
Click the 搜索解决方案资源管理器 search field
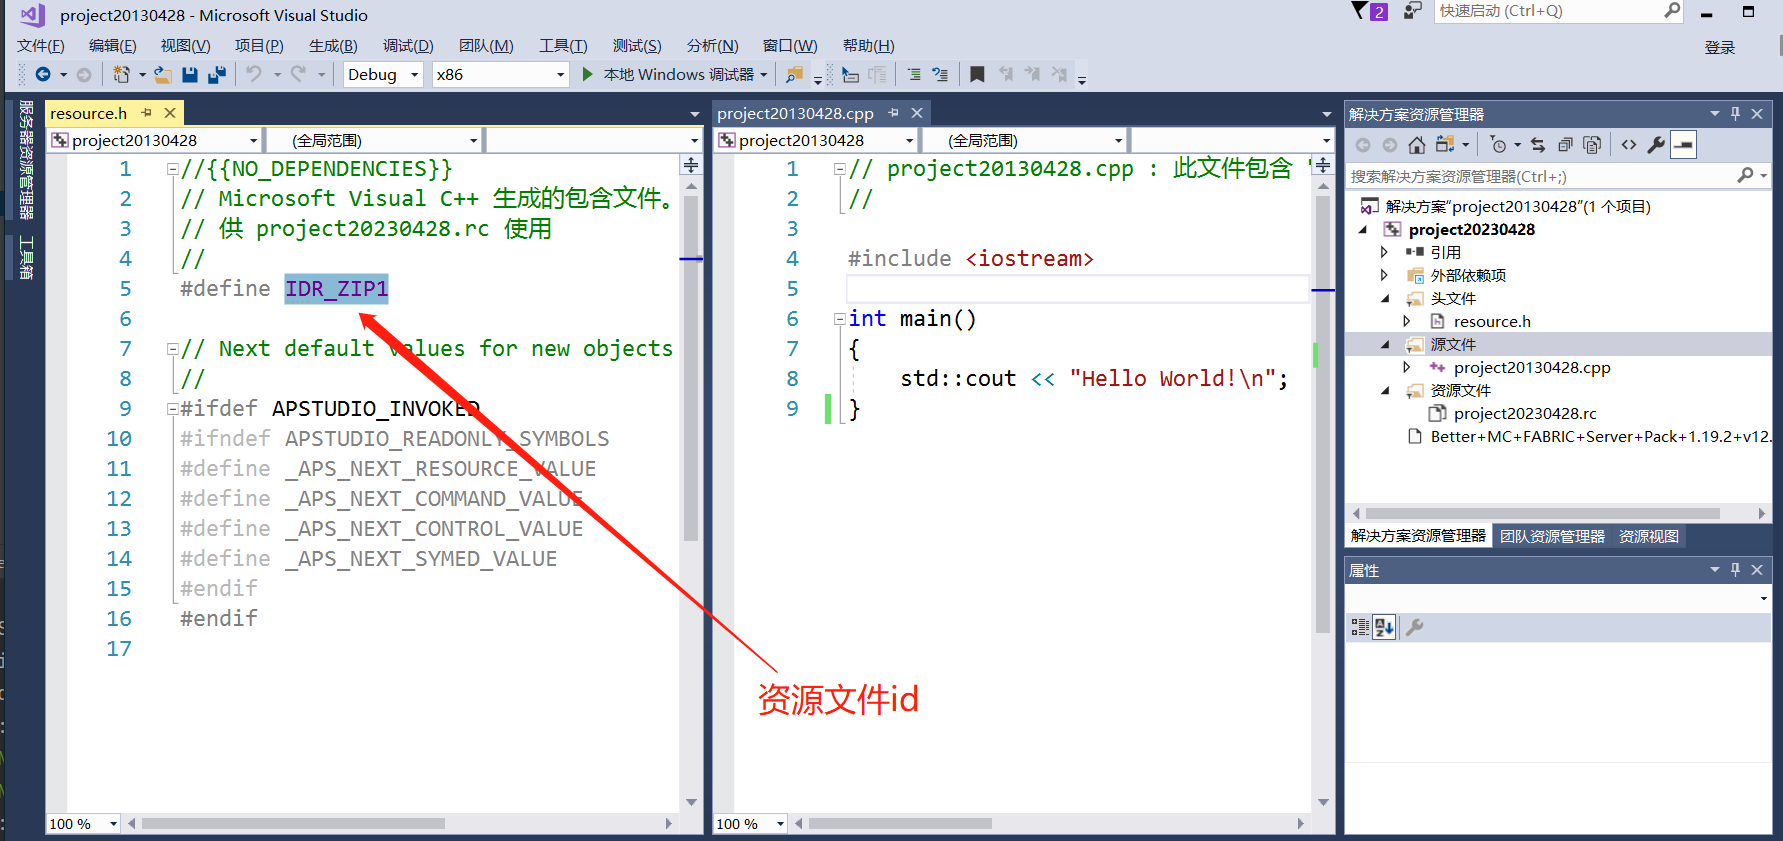pyautogui.click(x=1540, y=176)
